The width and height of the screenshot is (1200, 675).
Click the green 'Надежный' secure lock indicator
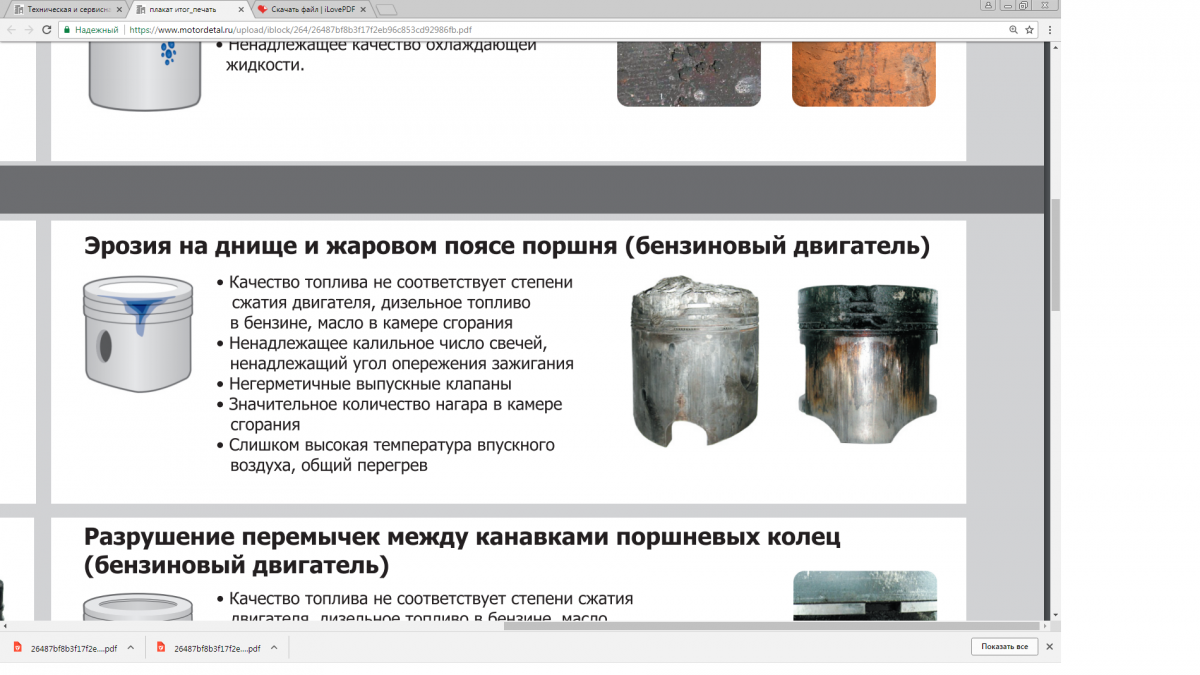[92, 30]
